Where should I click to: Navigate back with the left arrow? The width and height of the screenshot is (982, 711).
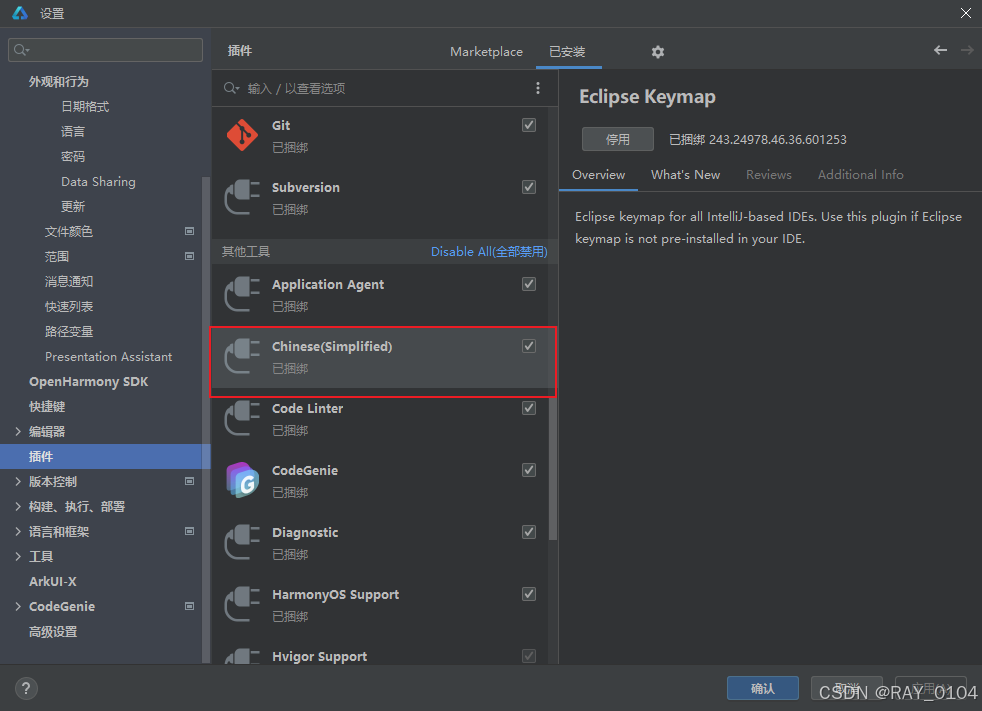pos(940,50)
